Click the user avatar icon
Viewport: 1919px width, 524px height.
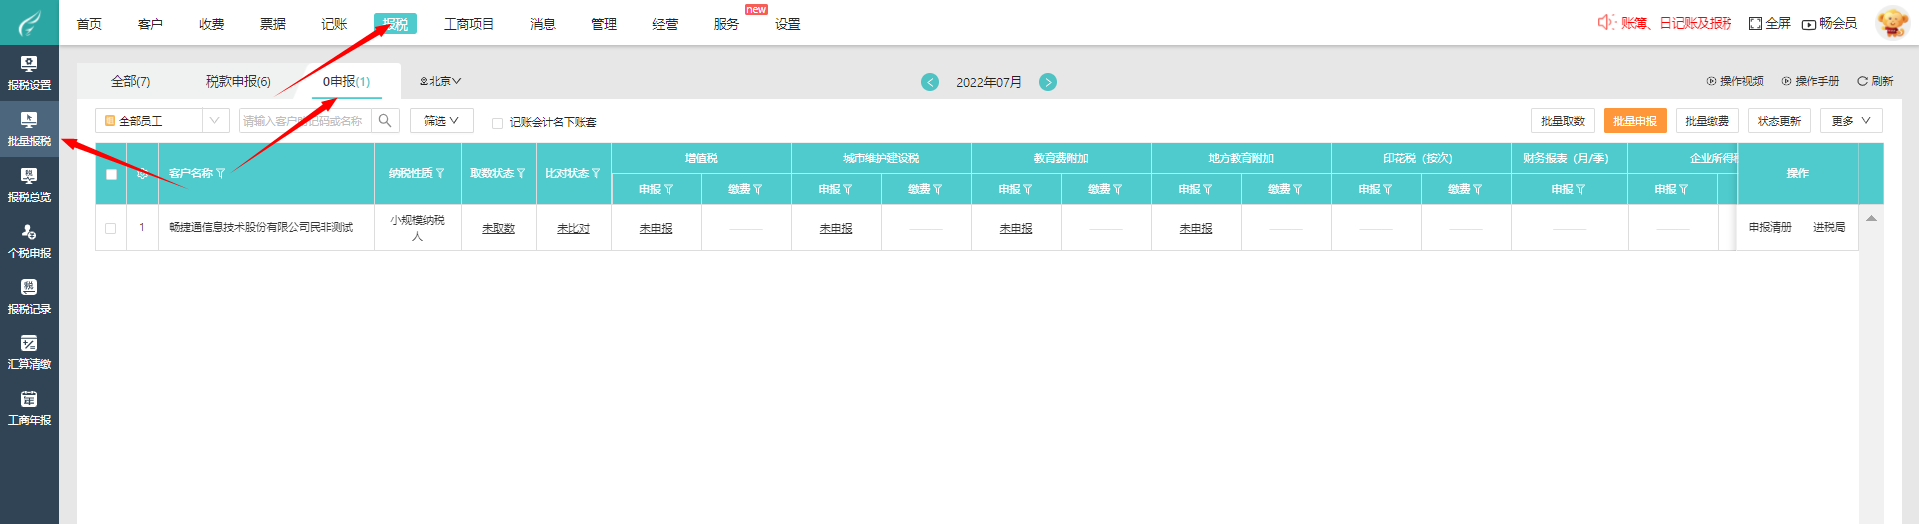[1892, 22]
